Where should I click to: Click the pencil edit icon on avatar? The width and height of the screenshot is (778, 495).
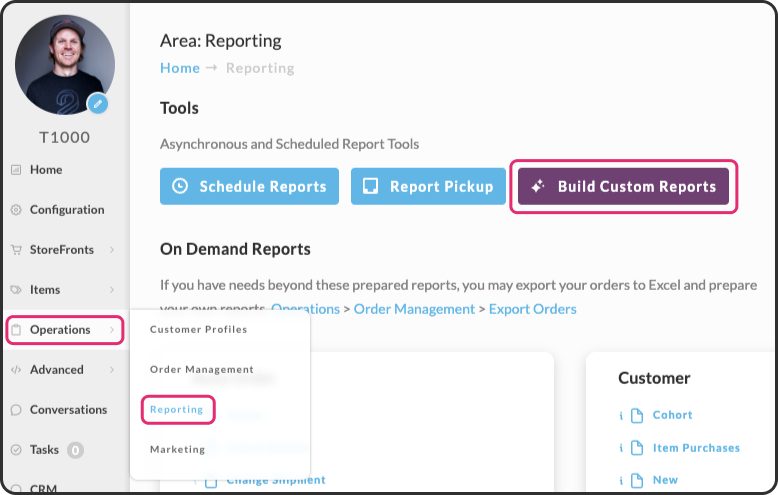tap(98, 104)
